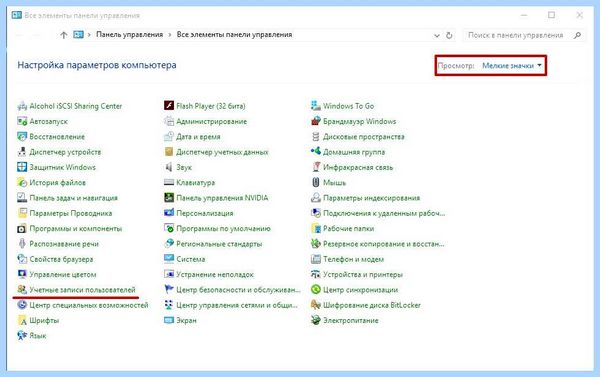Image resolution: width=600 pixels, height=377 pixels.
Task: Click the Распознавание речи microphone icon
Action: click(22, 244)
